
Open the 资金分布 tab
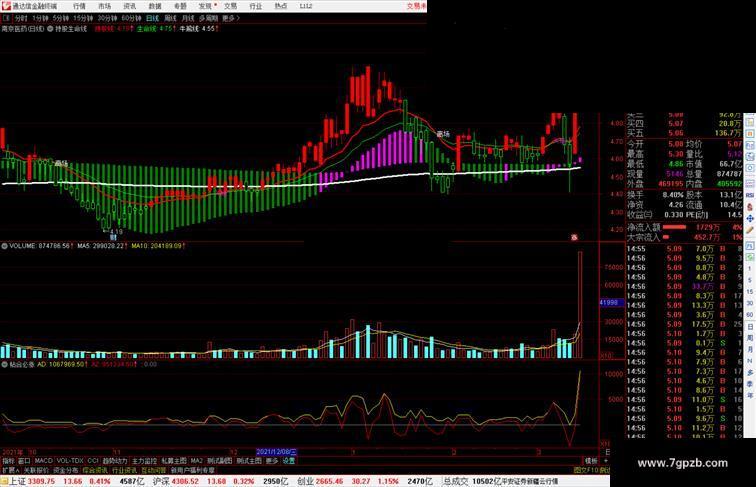click(66, 470)
